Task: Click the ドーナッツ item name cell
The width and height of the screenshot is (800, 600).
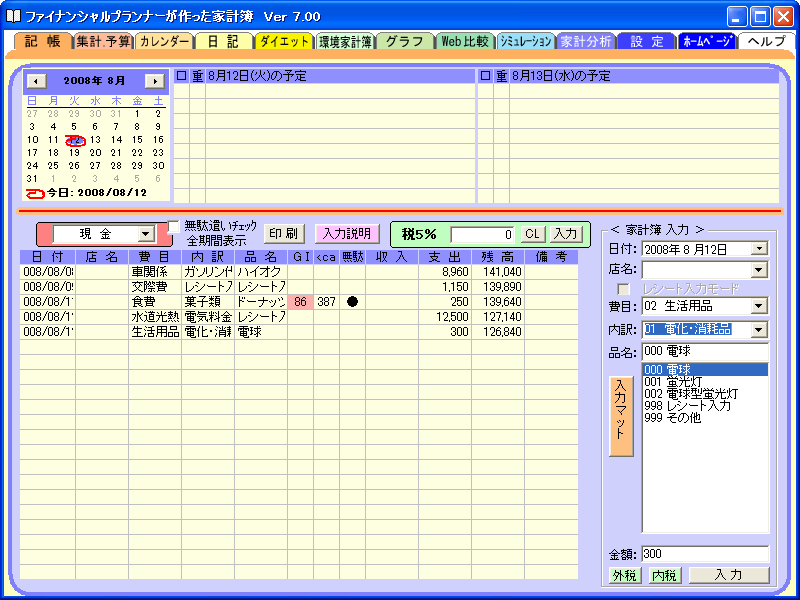Action: [261, 302]
